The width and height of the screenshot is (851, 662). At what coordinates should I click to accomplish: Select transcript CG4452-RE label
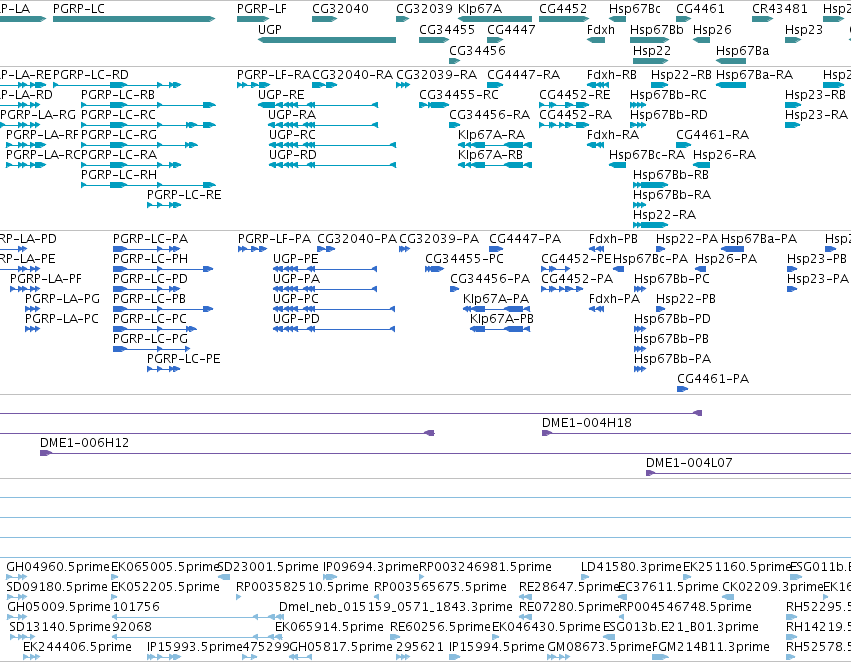point(574,94)
